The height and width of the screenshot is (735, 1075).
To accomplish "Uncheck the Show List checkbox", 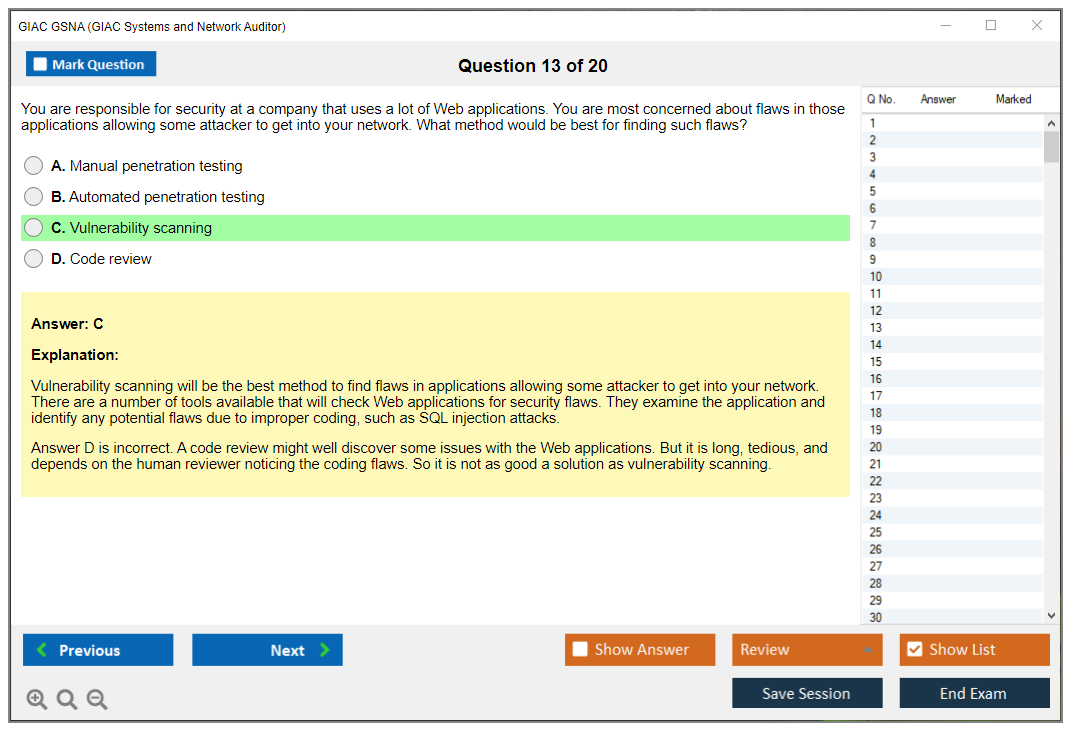I will point(914,650).
